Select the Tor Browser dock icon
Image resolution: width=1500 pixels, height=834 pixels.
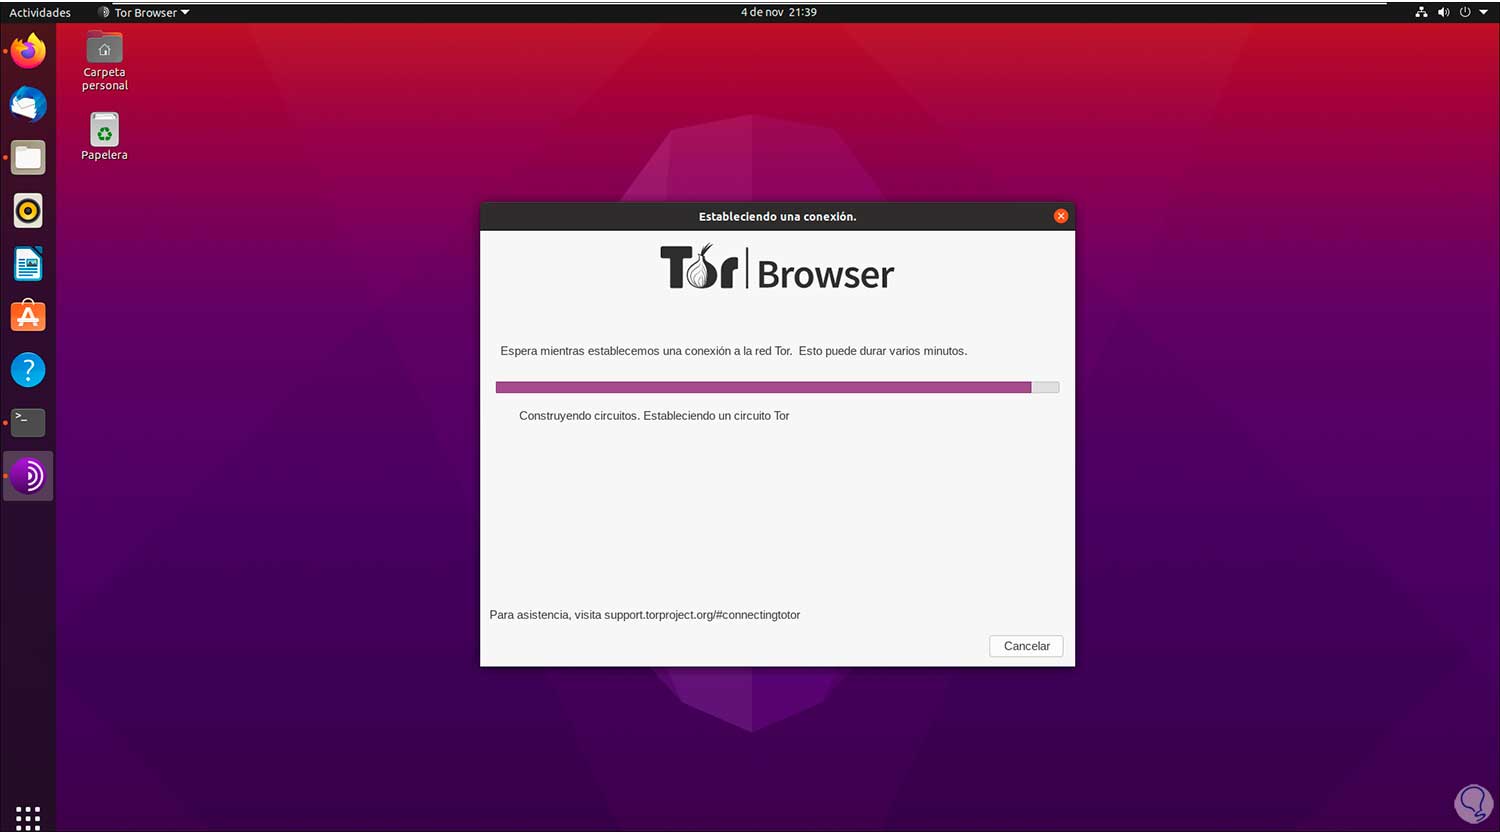28,476
